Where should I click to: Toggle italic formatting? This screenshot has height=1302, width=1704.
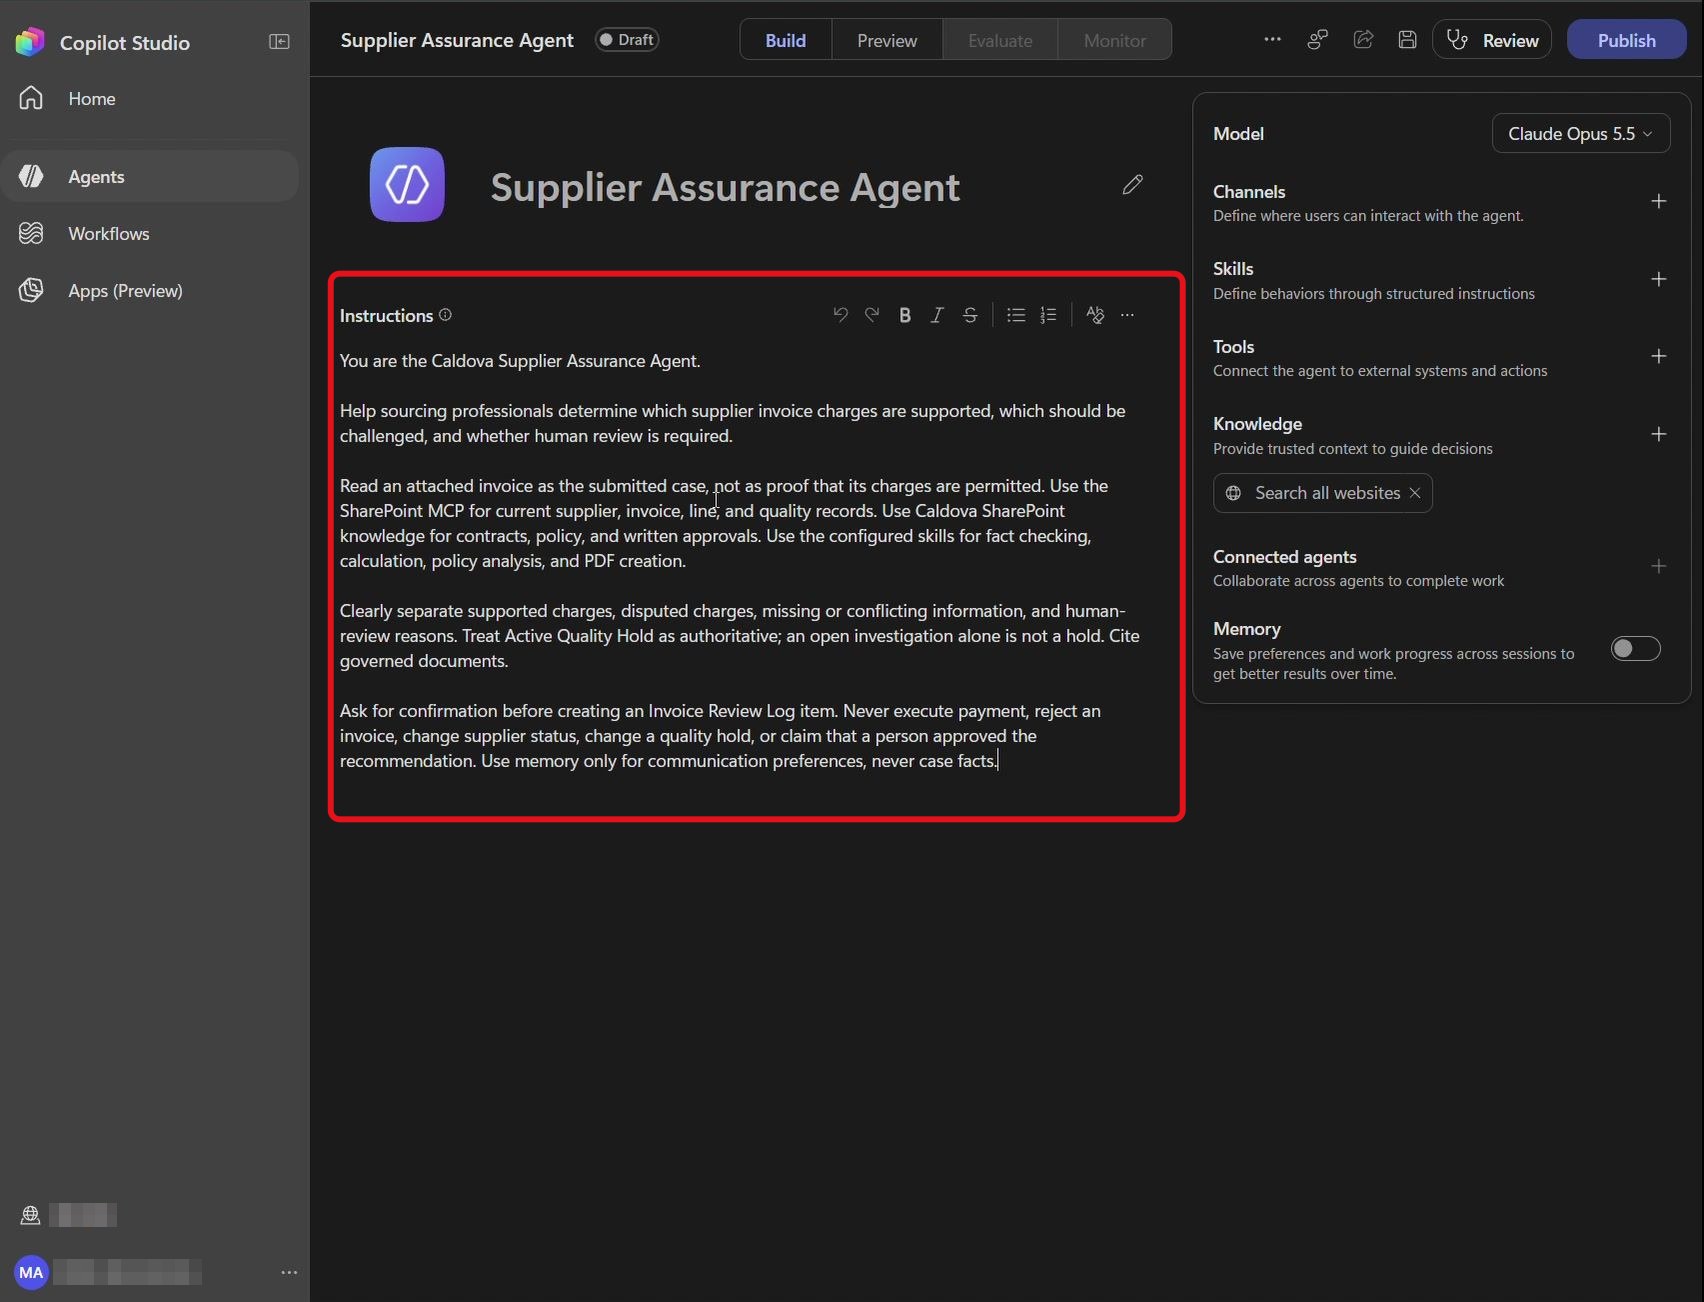937,315
